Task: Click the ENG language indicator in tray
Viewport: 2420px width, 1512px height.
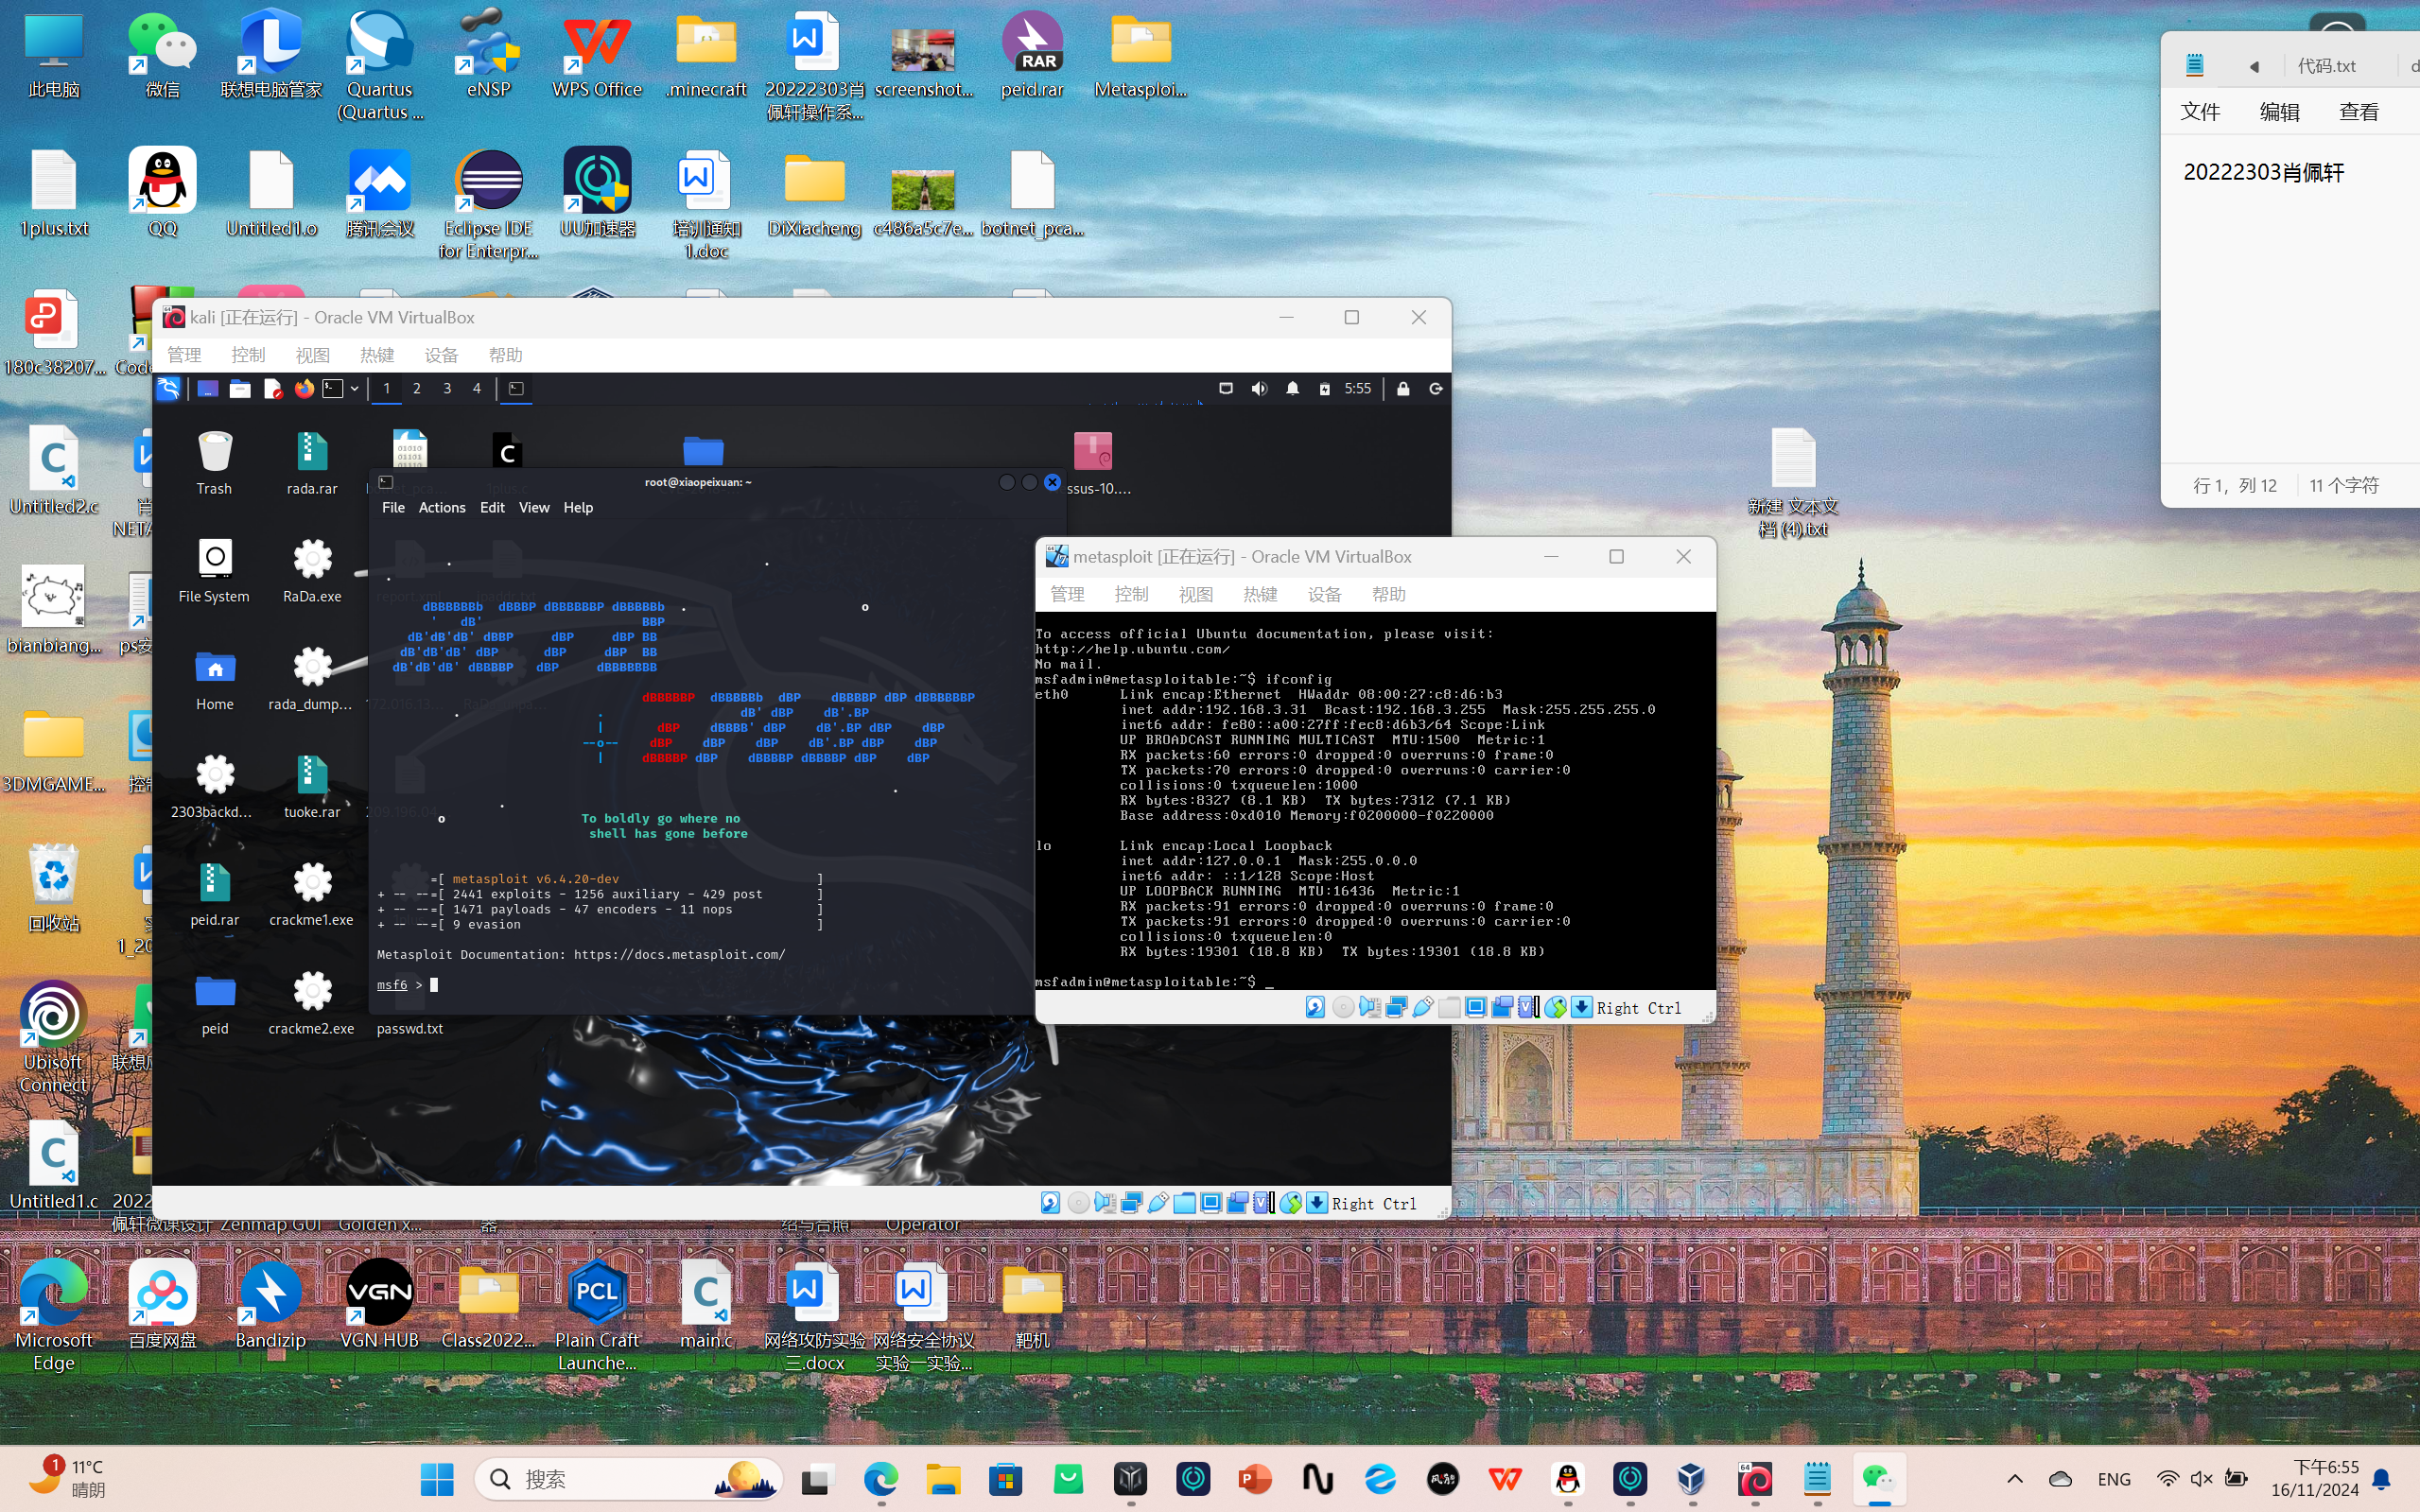Action: (2113, 1479)
